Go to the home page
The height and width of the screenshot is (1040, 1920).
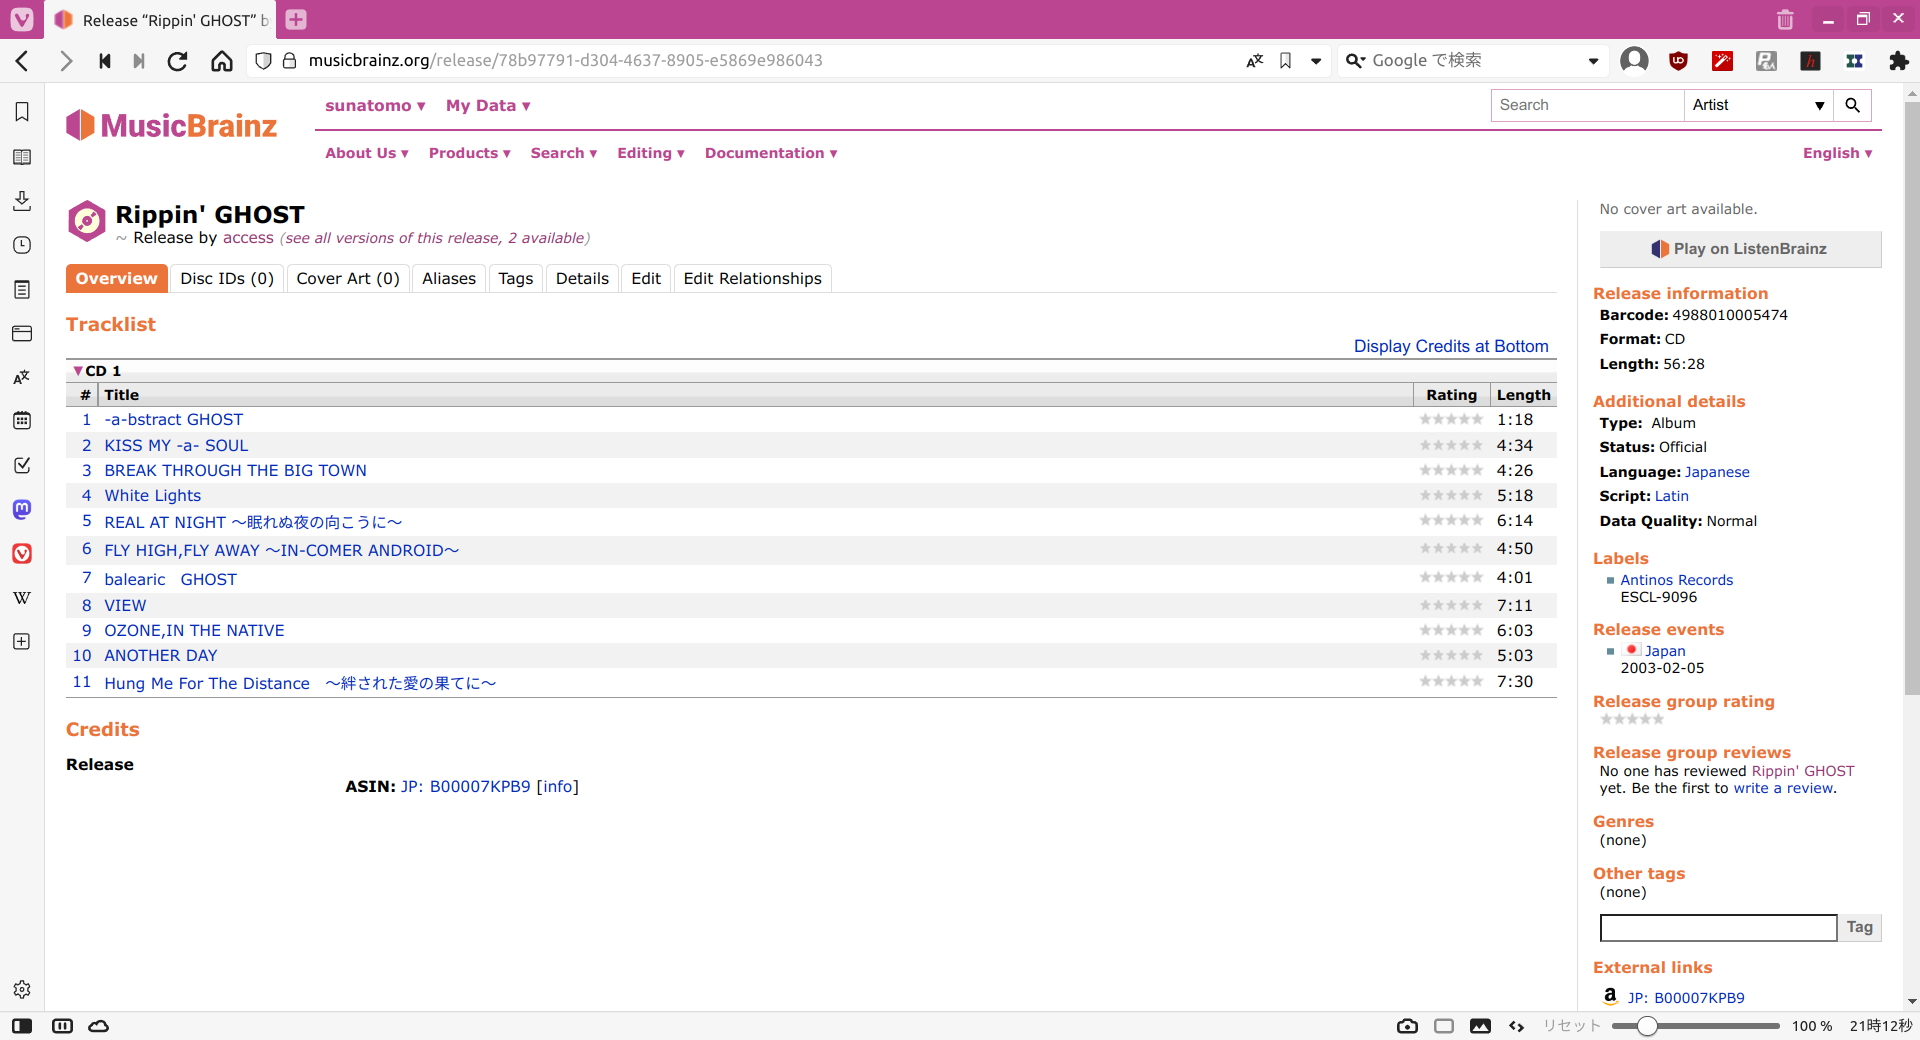point(221,61)
